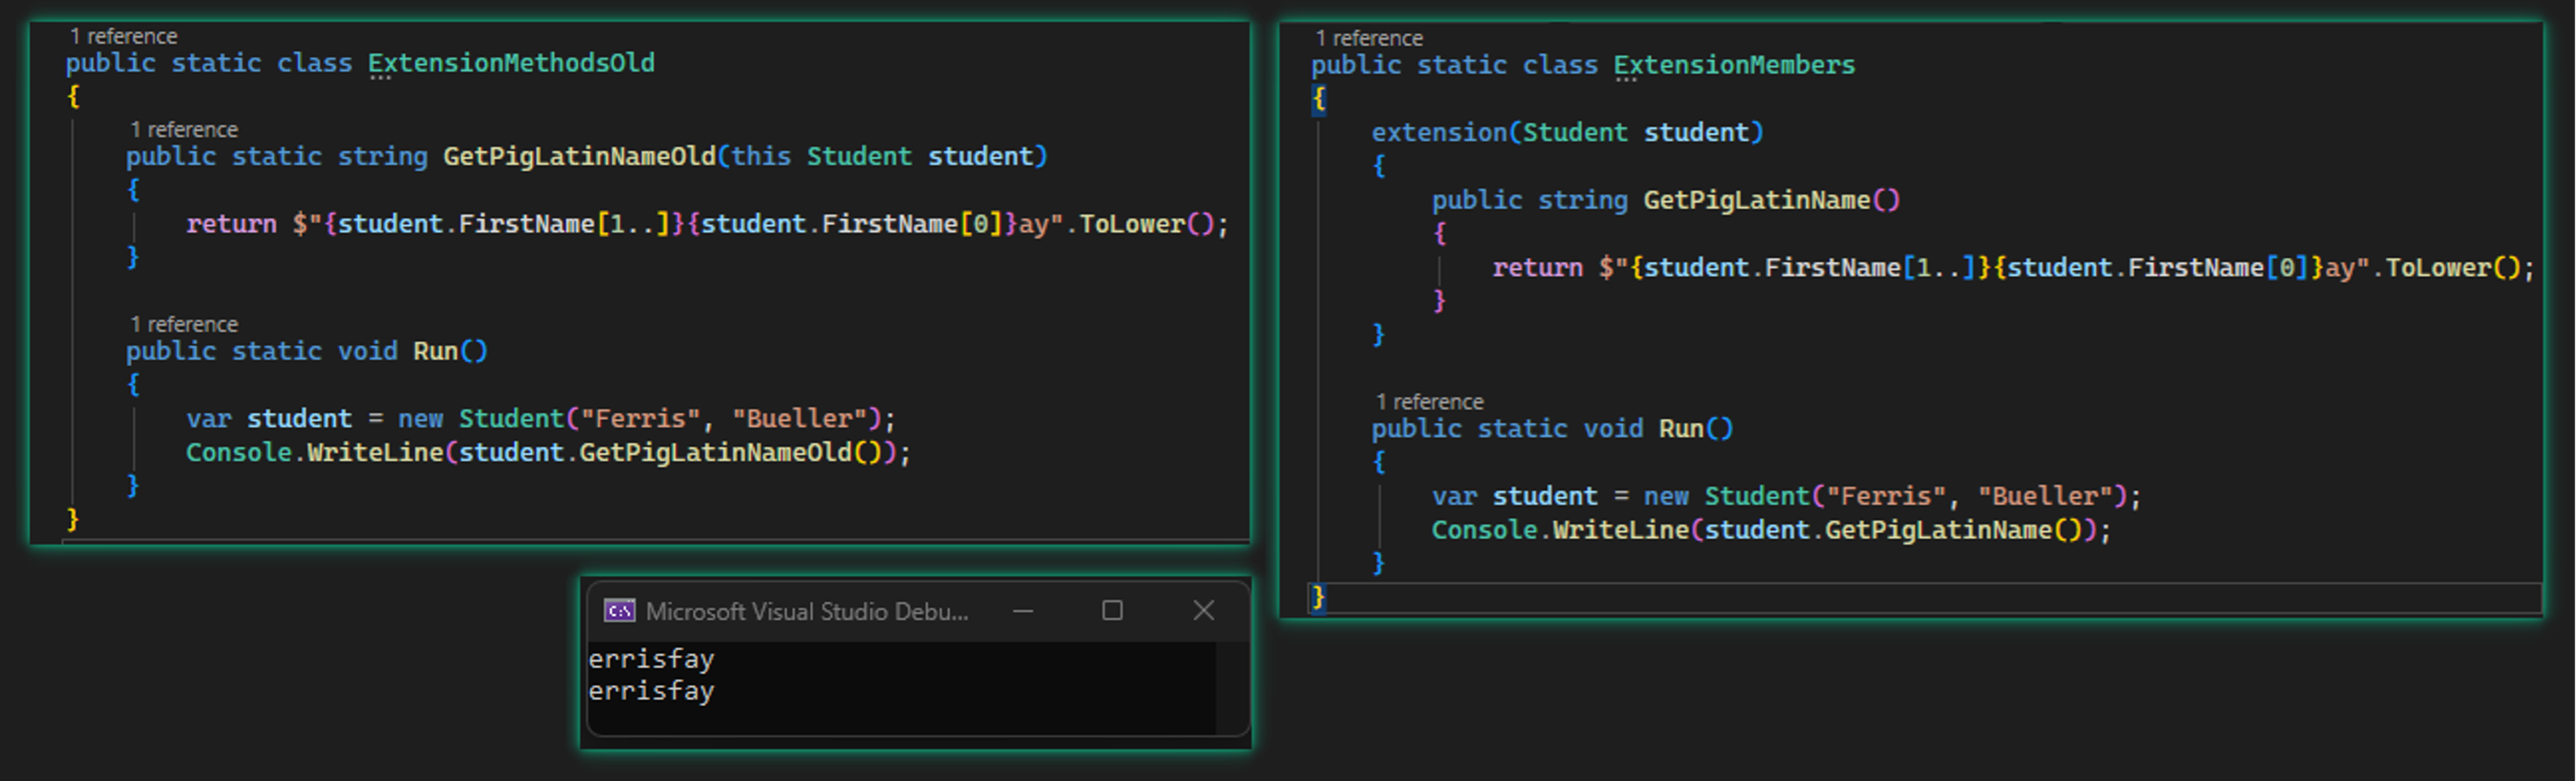Select the first "errisfay" console output line

click(651, 657)
